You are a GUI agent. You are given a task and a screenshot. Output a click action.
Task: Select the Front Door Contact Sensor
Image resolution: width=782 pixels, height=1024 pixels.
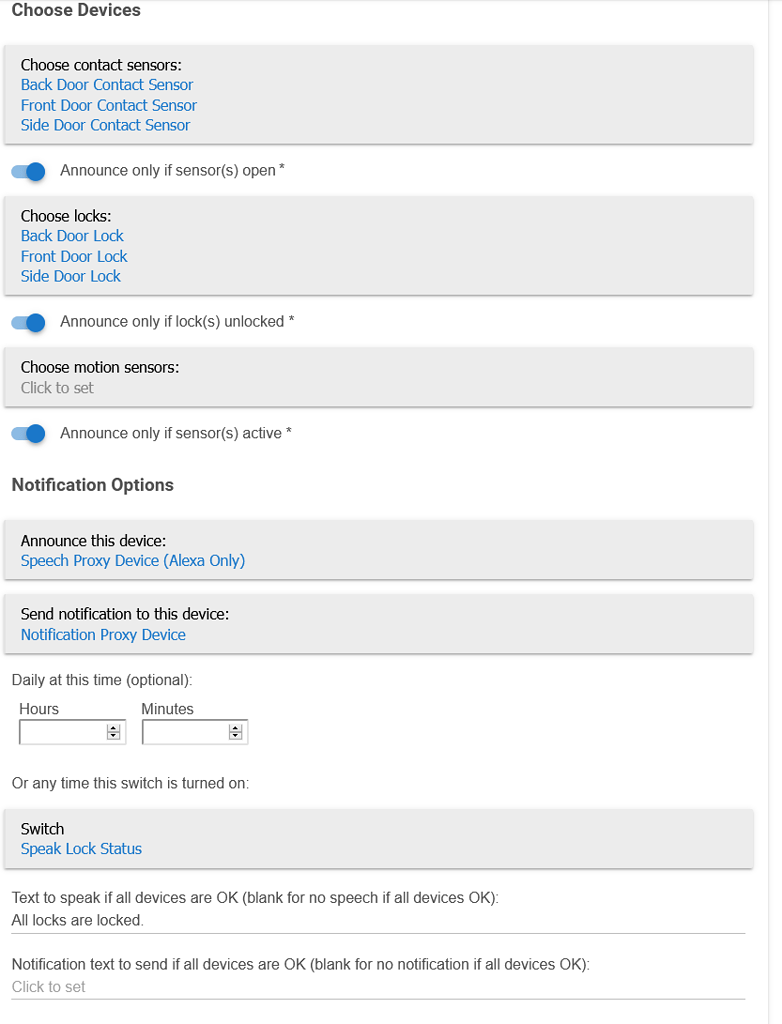tap(108, 105)
